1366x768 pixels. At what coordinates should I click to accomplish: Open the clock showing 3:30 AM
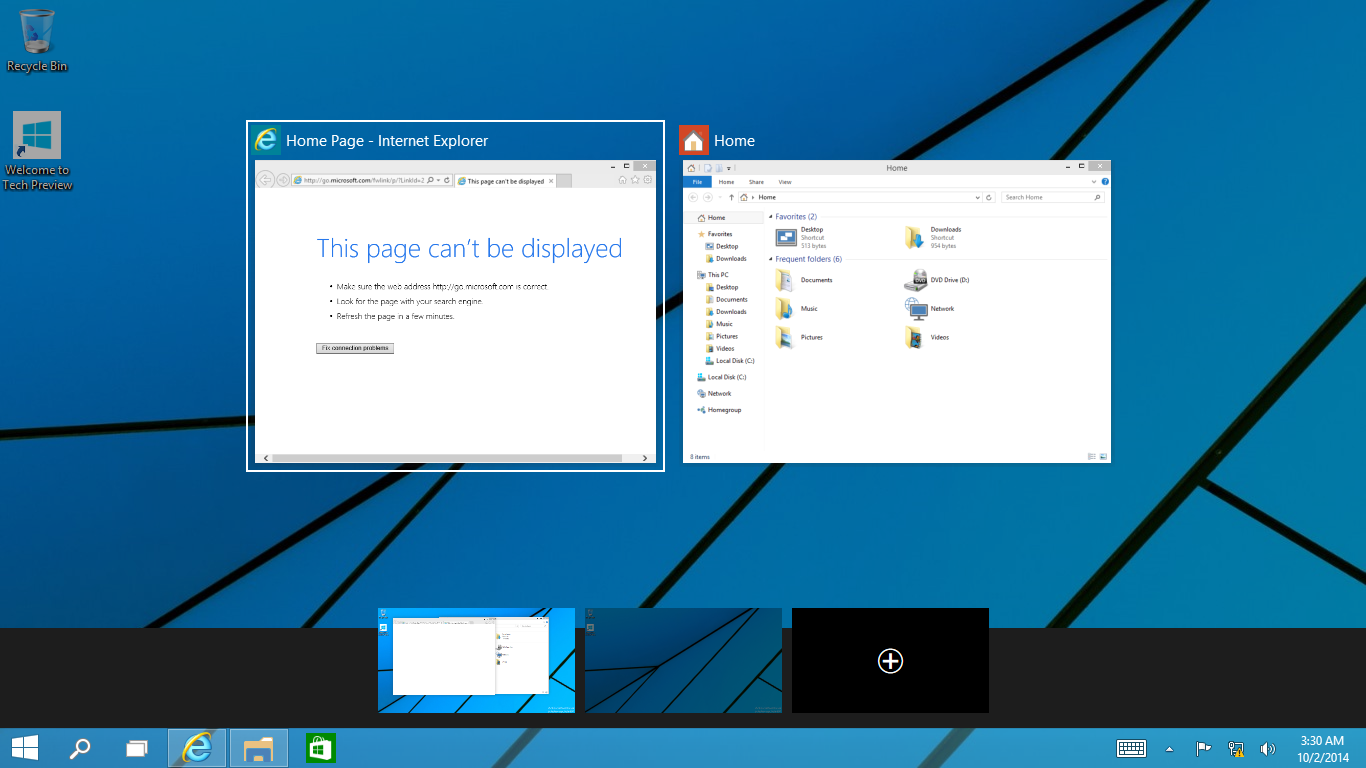[1322, 748]
